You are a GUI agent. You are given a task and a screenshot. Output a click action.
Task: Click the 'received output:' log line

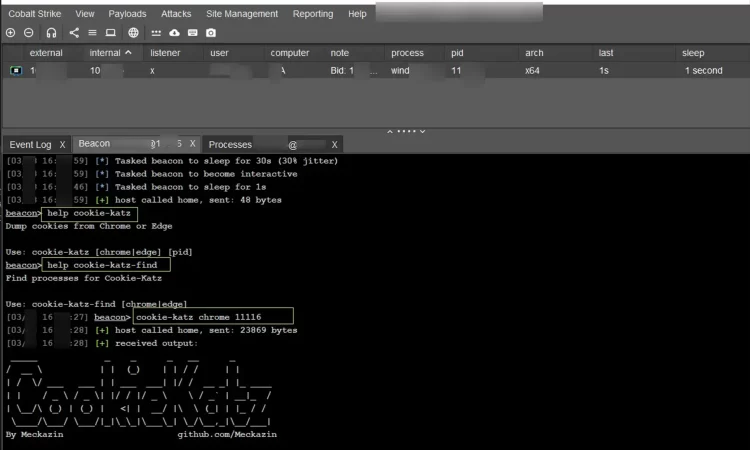click(156, 343)
